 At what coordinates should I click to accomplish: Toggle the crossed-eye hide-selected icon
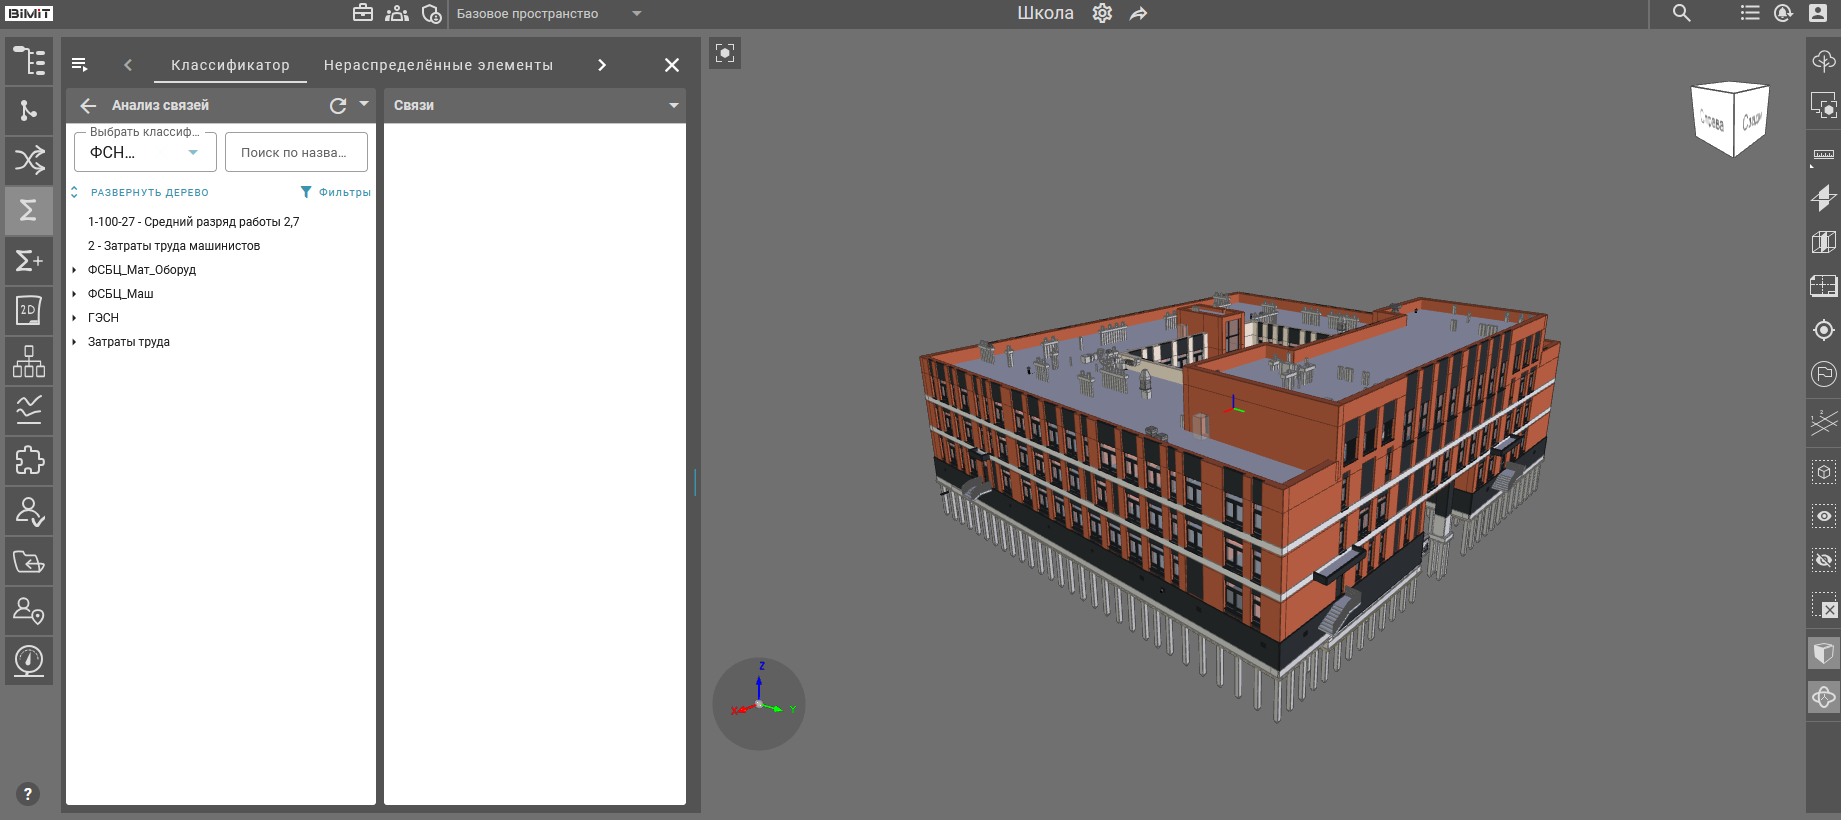[1823, 560]
